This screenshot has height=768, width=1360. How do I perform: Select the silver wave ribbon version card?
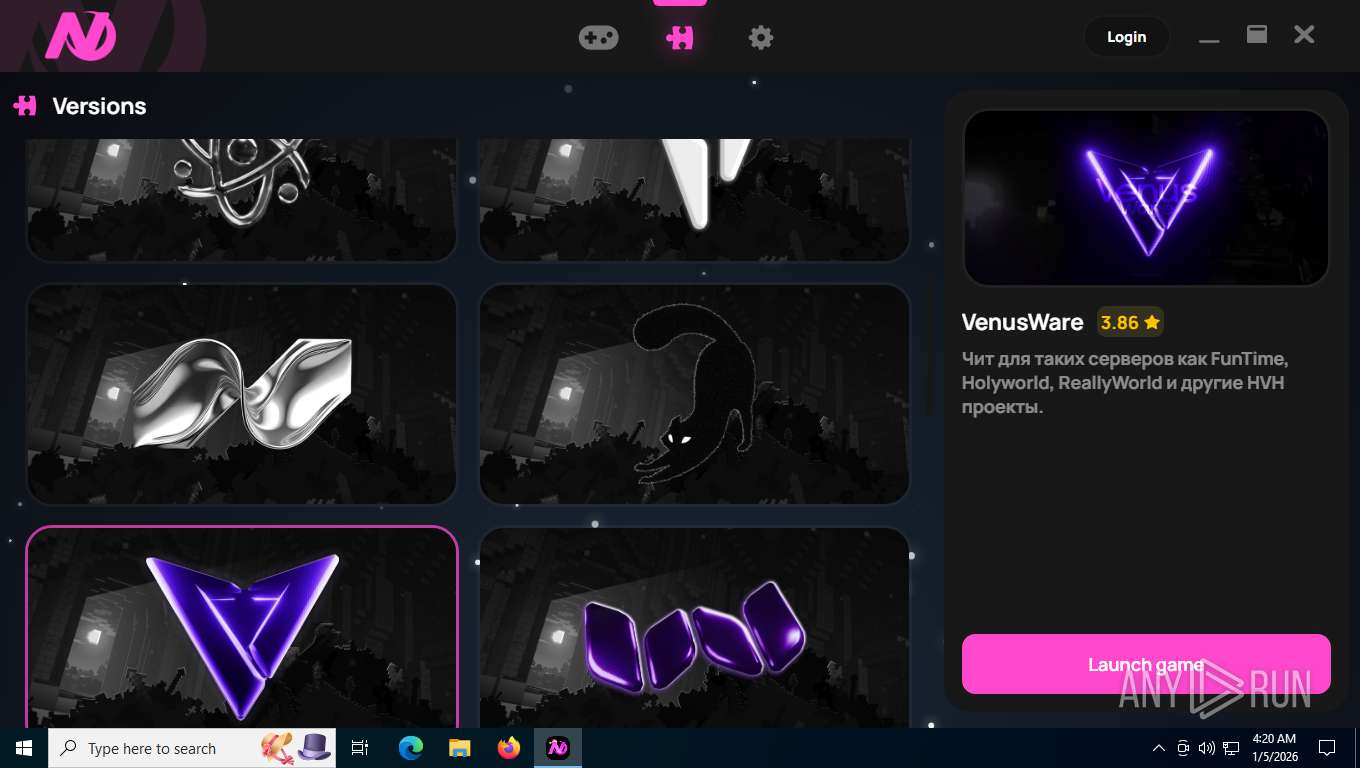pos(241,394)
